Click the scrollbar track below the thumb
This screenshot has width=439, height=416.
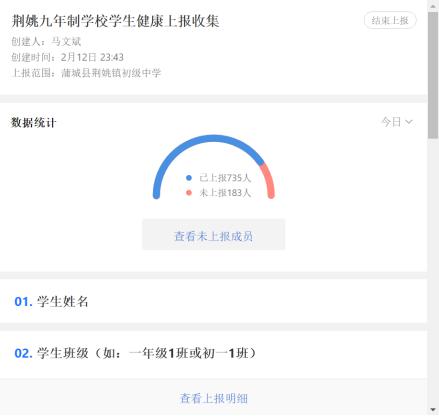[x=433, y=270]
